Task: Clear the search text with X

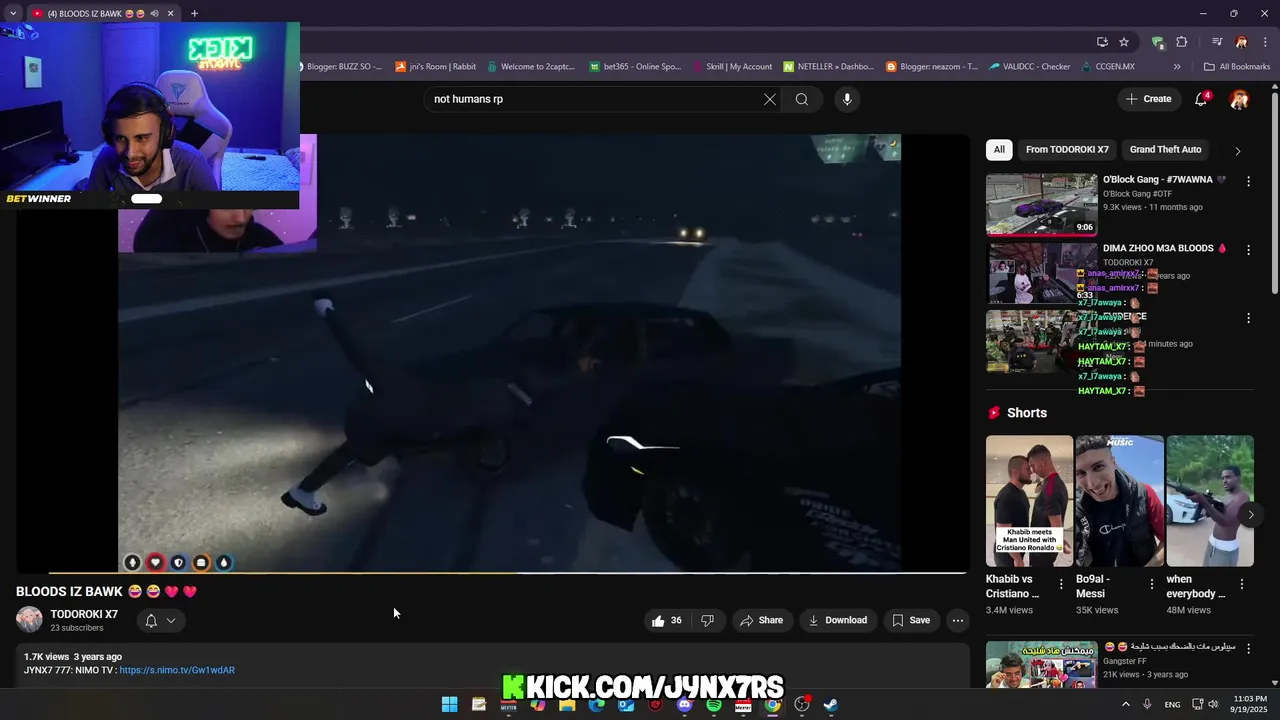Action: [770, 99]
